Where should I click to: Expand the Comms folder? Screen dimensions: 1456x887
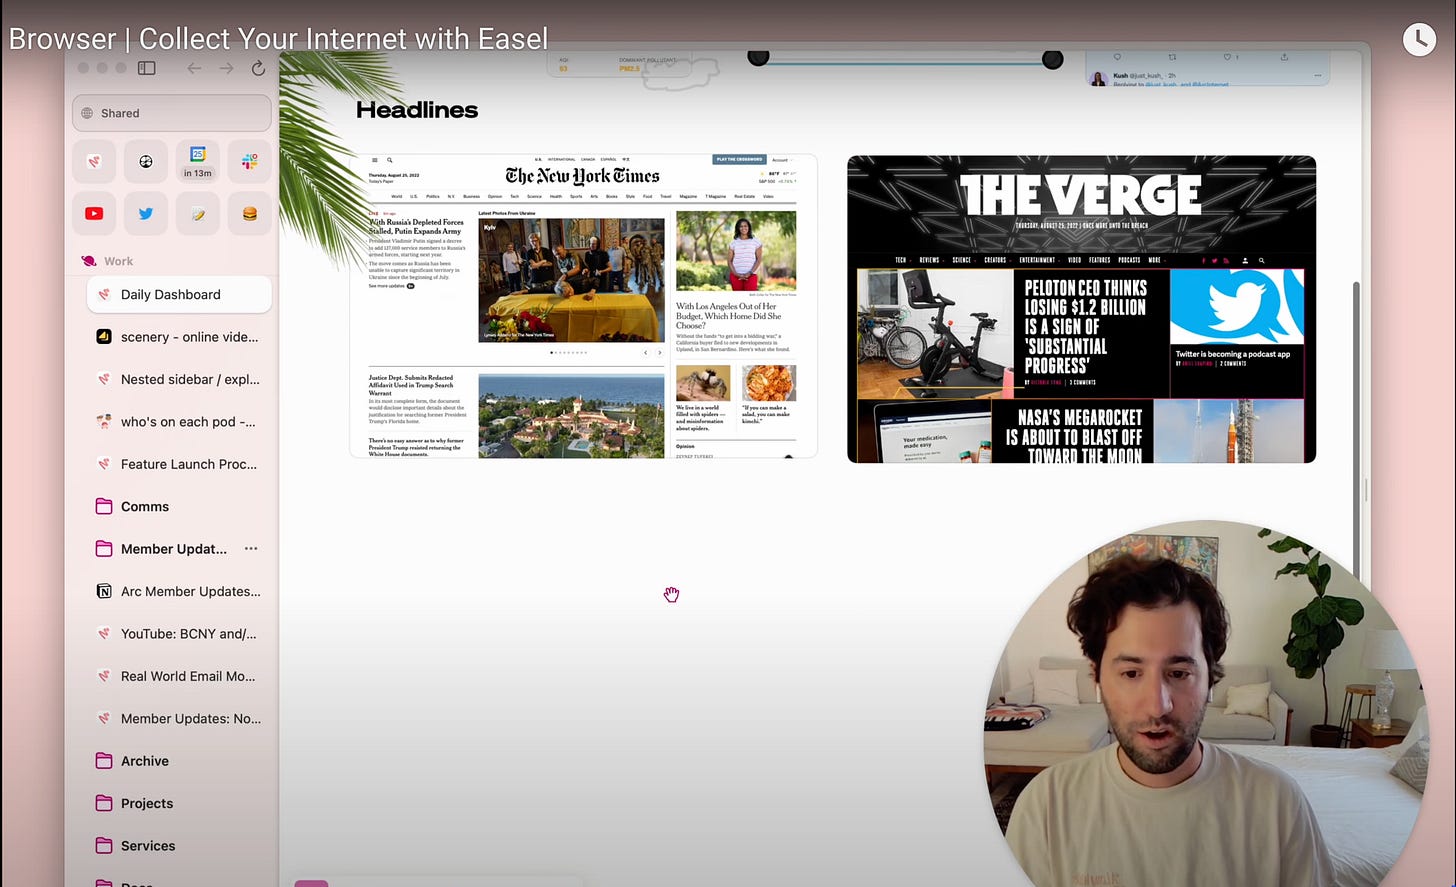click(179, 506)
